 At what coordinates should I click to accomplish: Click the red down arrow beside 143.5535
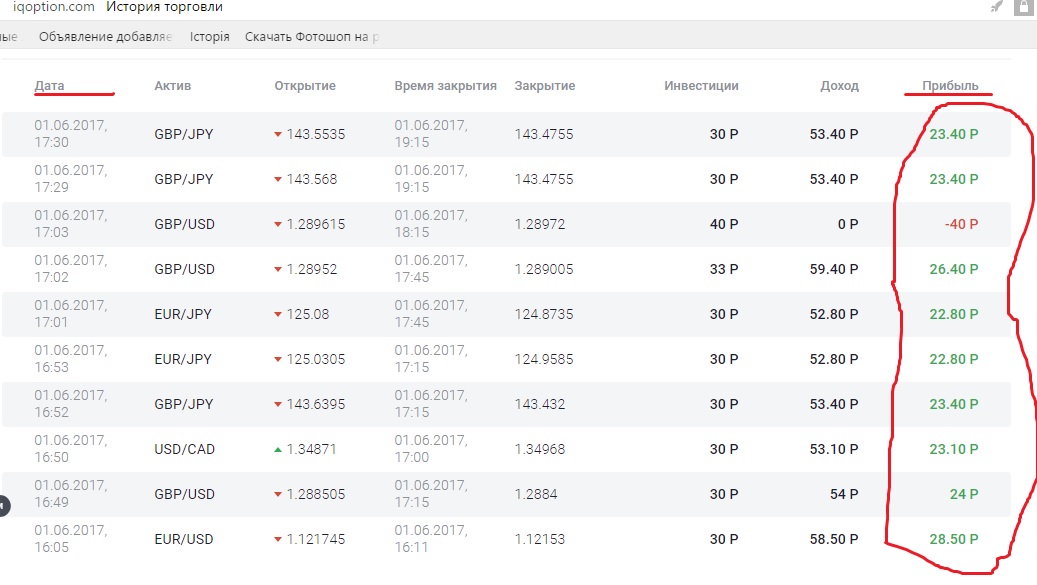click(x=278, y=135)
